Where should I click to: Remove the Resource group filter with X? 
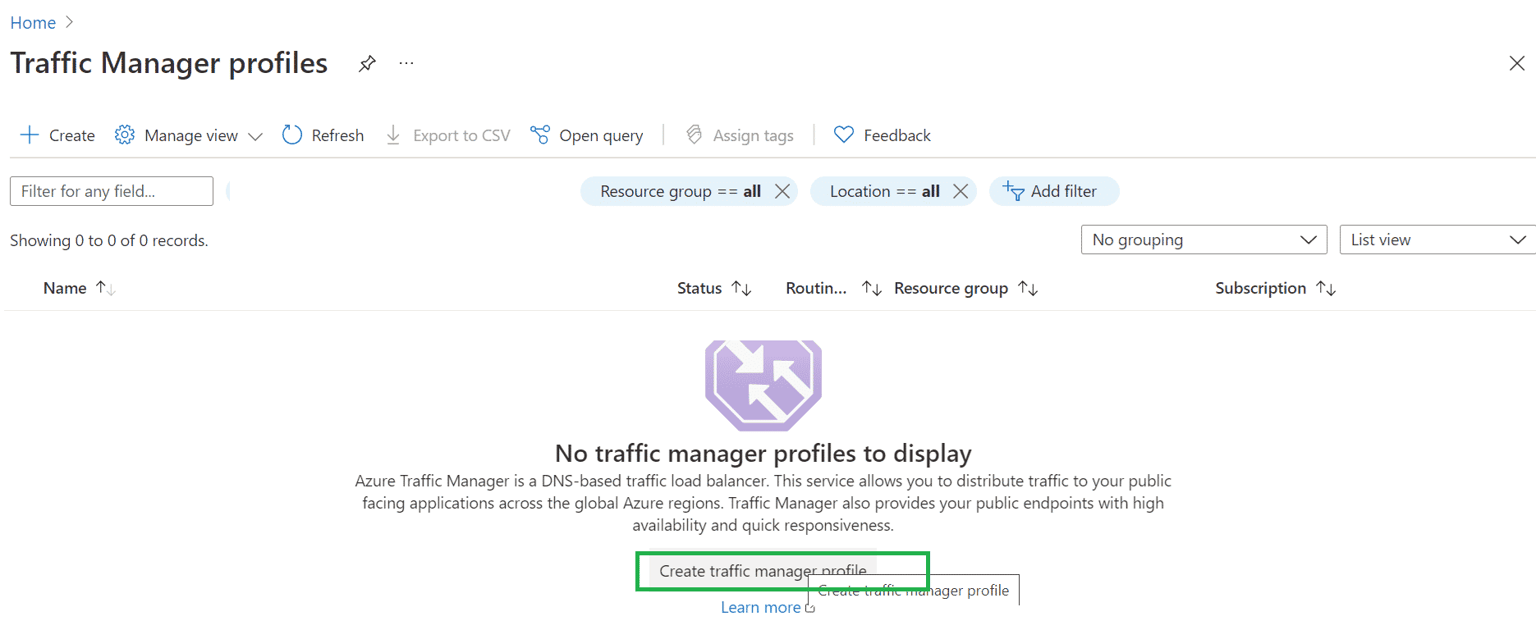pyautogui.click(x=782, y=191)
